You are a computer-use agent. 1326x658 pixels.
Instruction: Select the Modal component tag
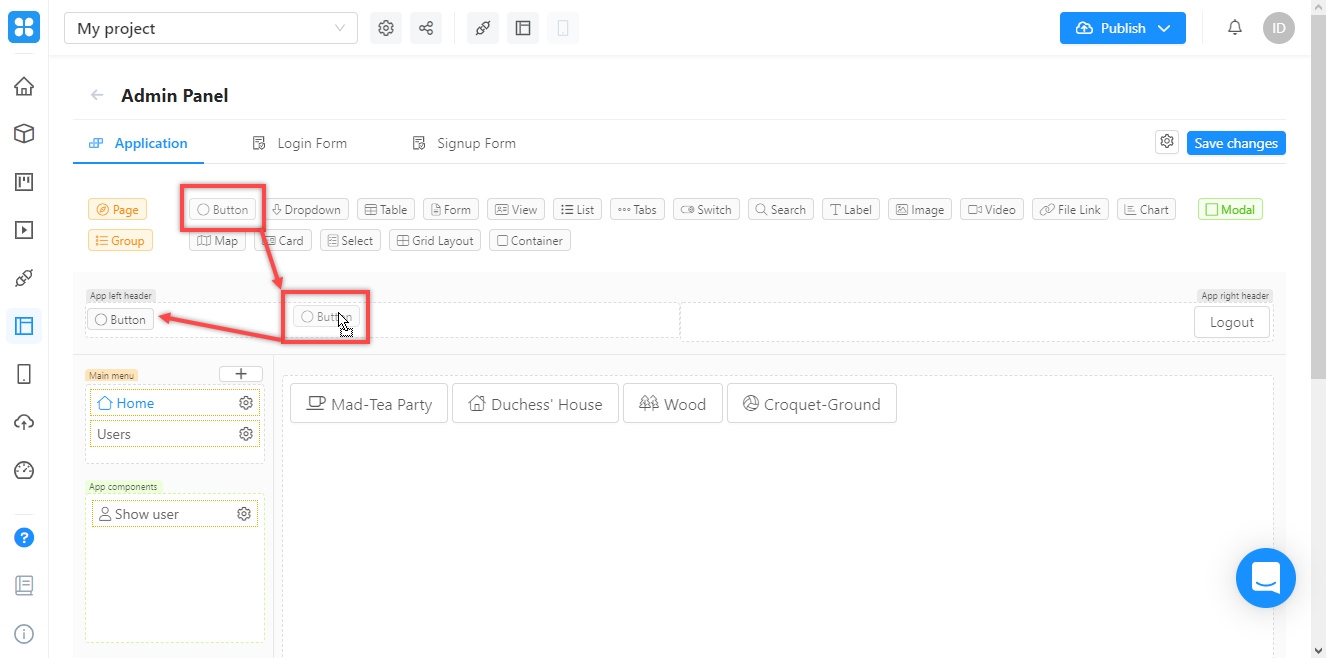1230,210
